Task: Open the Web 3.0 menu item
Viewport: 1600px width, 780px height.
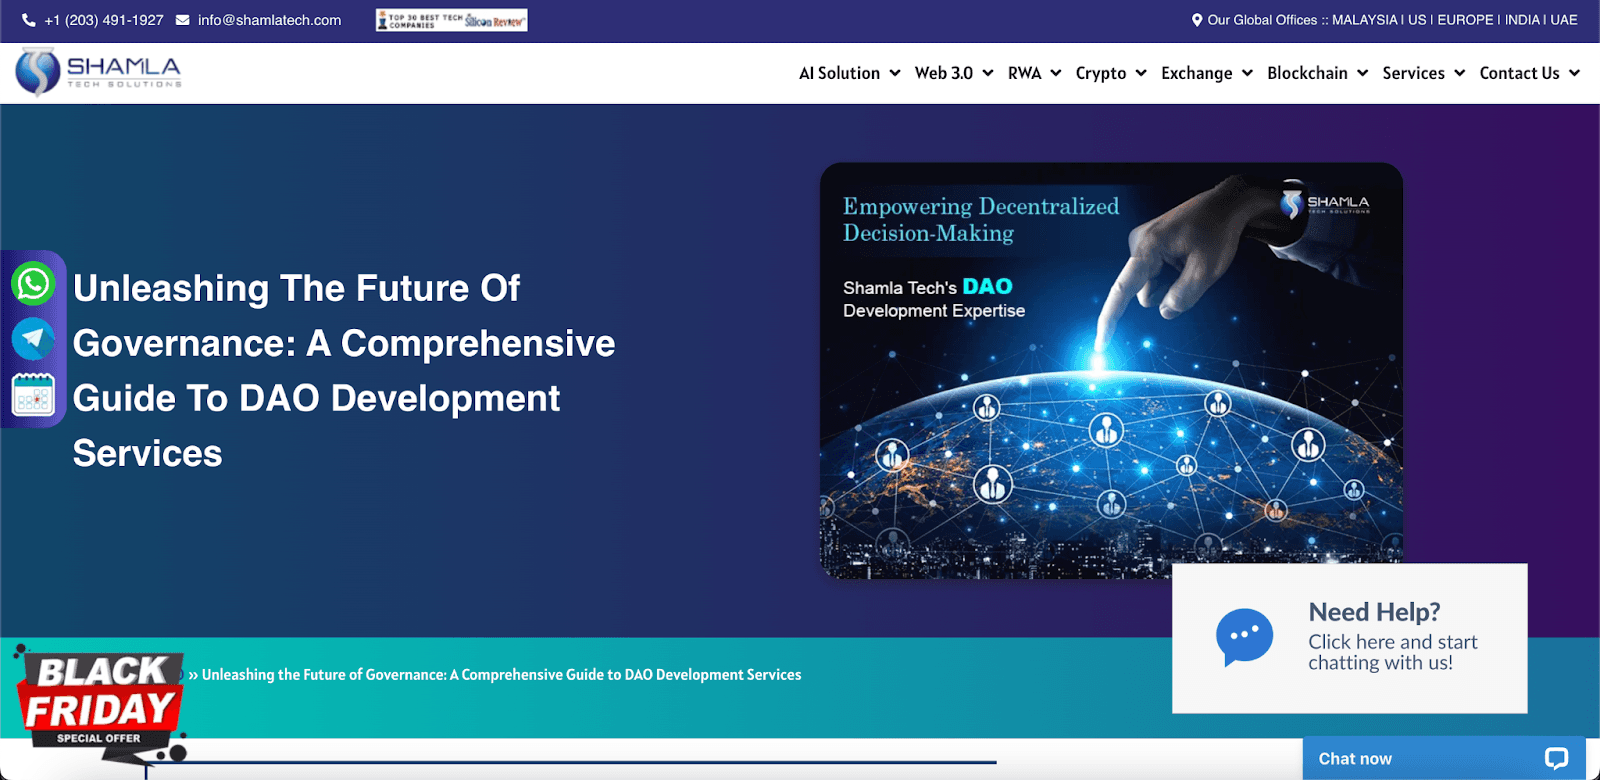Action: tap(944, 73)
